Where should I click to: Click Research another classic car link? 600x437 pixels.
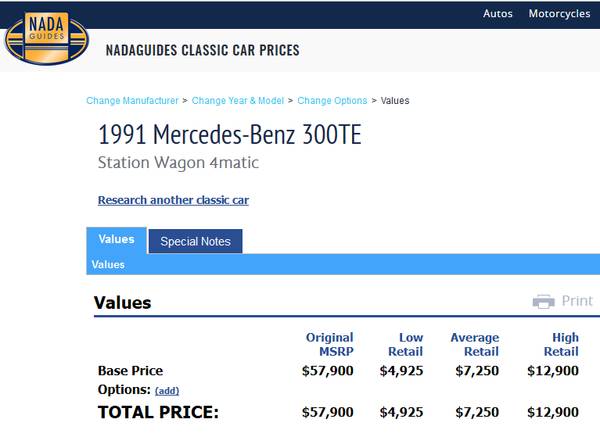click(x=173, y=200)
